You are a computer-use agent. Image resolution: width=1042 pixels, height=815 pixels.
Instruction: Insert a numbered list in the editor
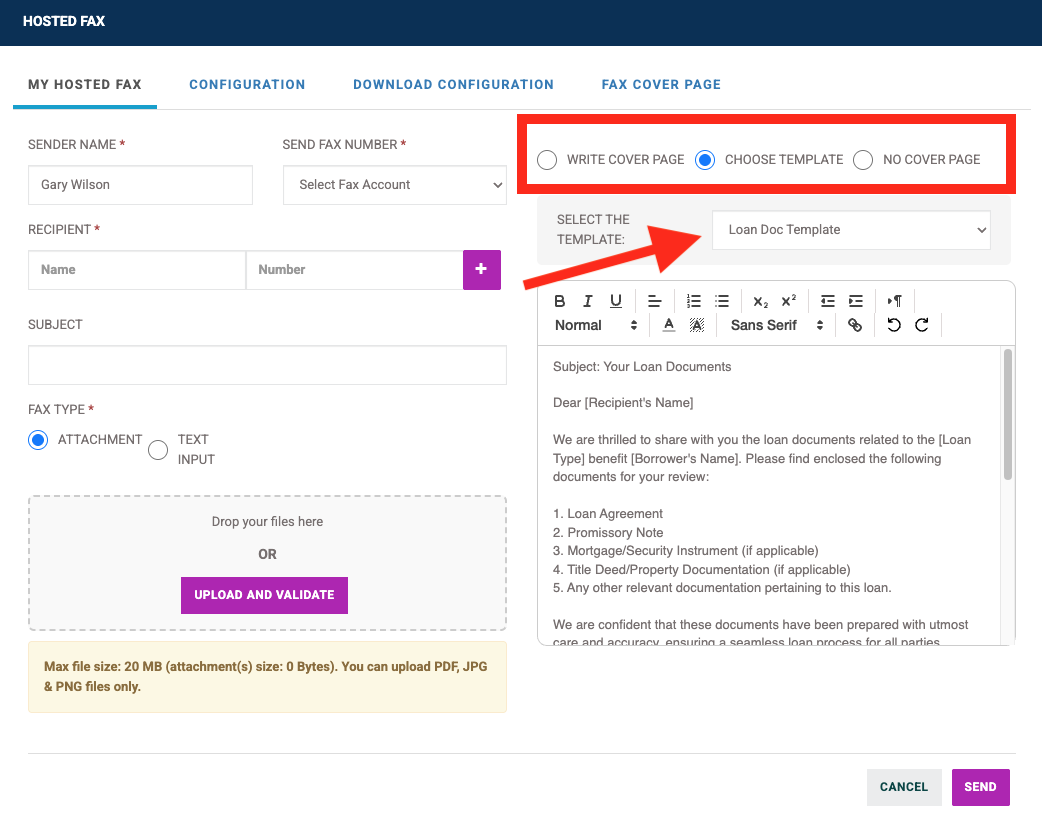tap(694, 301)
